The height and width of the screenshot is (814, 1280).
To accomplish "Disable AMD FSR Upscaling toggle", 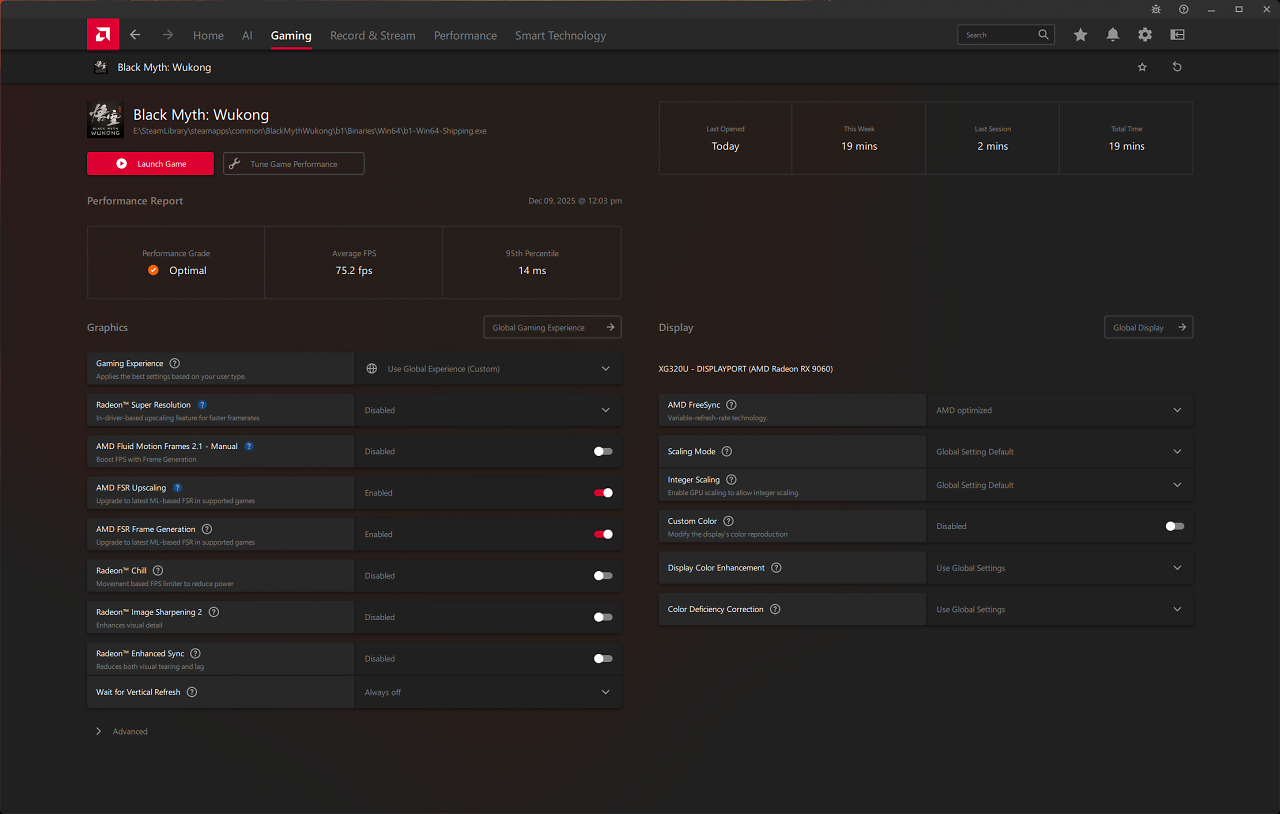I will coord(603,493).
